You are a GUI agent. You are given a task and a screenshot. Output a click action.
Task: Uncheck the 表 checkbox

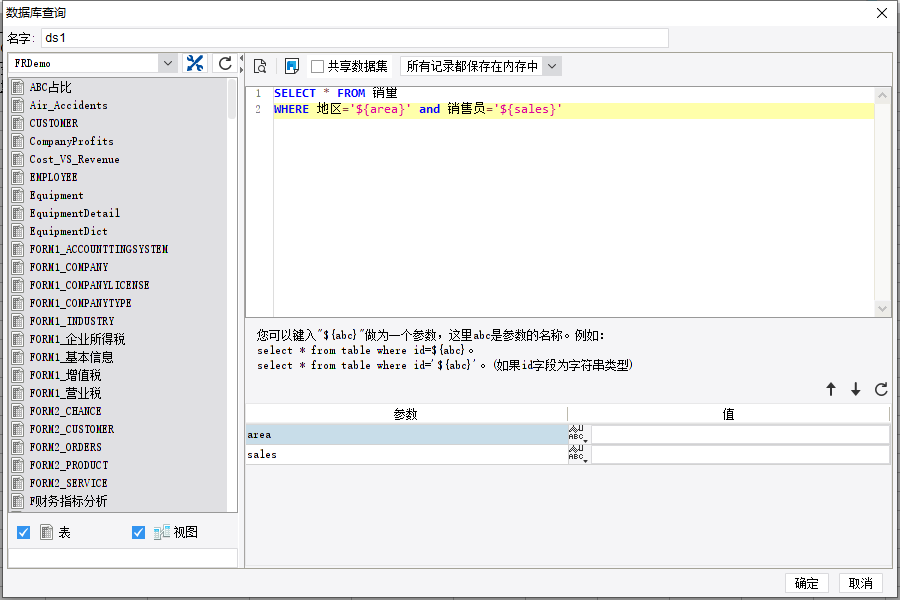pyautogui.click(x=24, y=533)
